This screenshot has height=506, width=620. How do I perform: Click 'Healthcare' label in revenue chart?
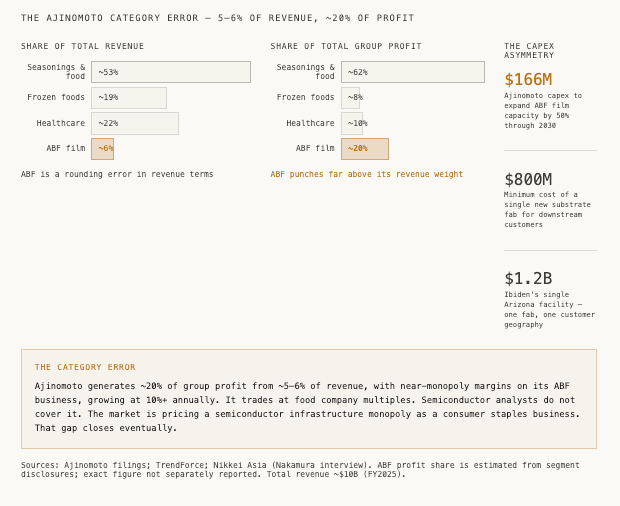tap(61, 123)
